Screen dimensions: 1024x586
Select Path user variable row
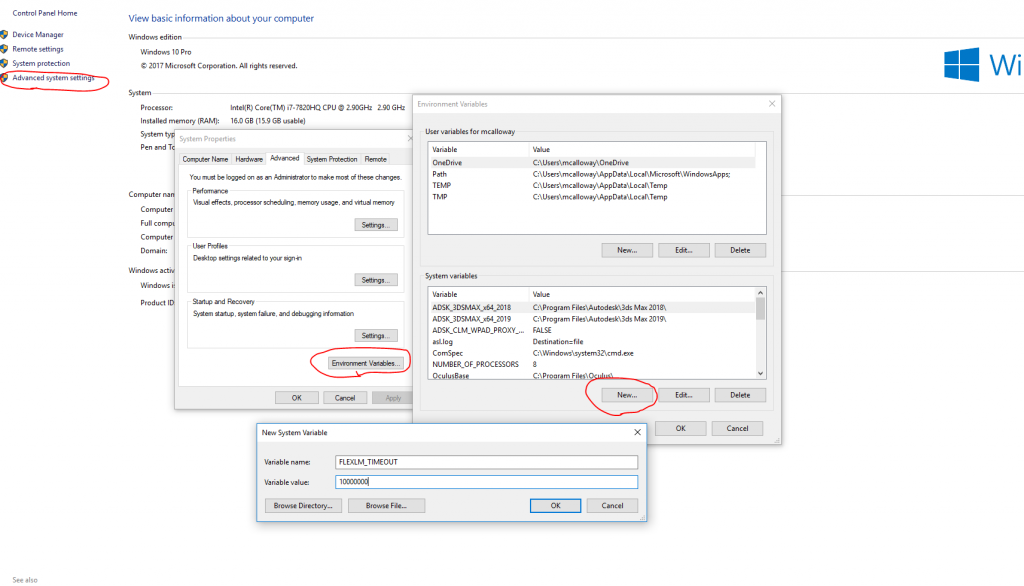pos(593,174)
